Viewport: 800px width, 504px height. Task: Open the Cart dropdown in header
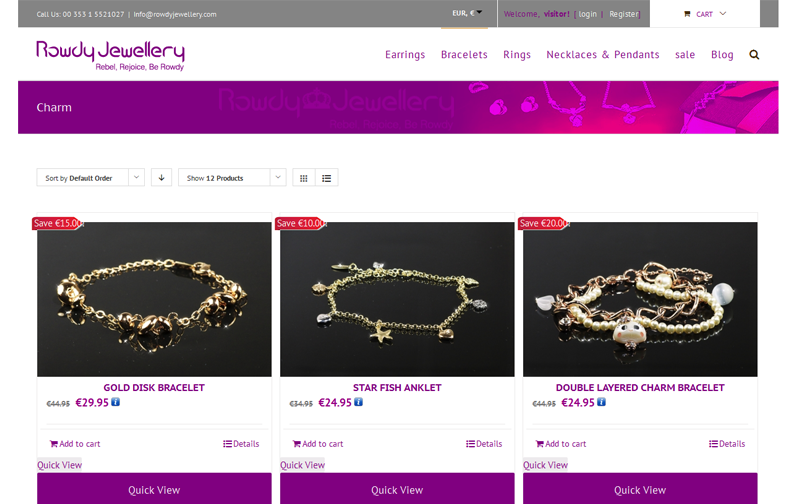pos(705,14)
